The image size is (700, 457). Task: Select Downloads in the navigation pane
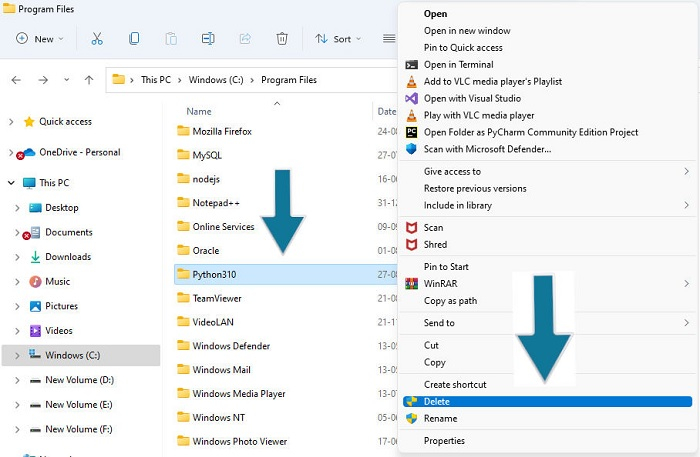pos(67,257)
